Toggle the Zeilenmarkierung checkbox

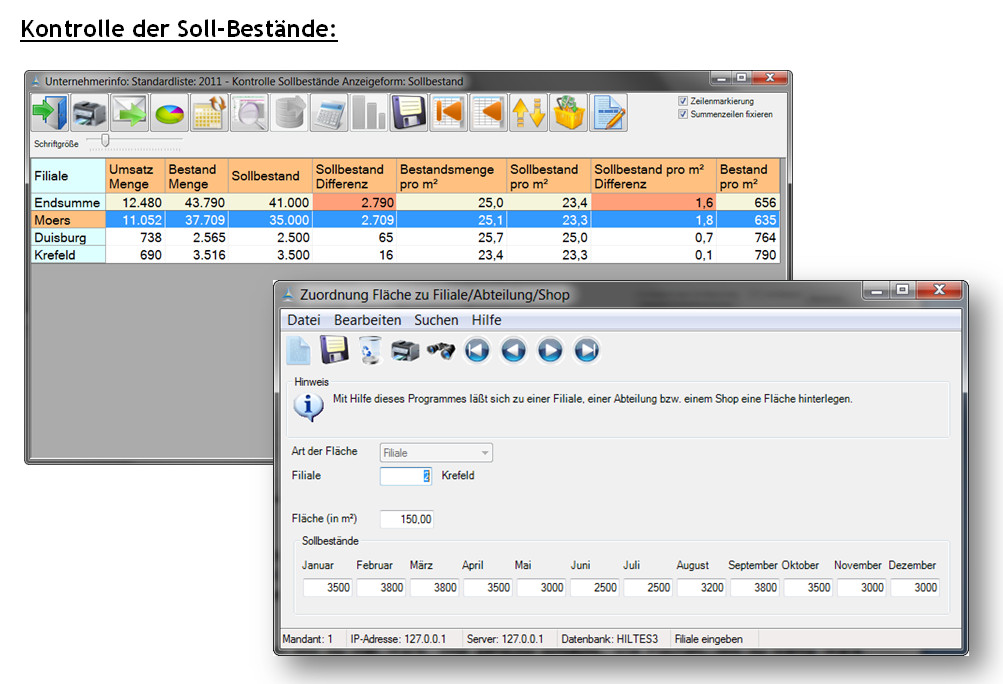pos(683,101)
